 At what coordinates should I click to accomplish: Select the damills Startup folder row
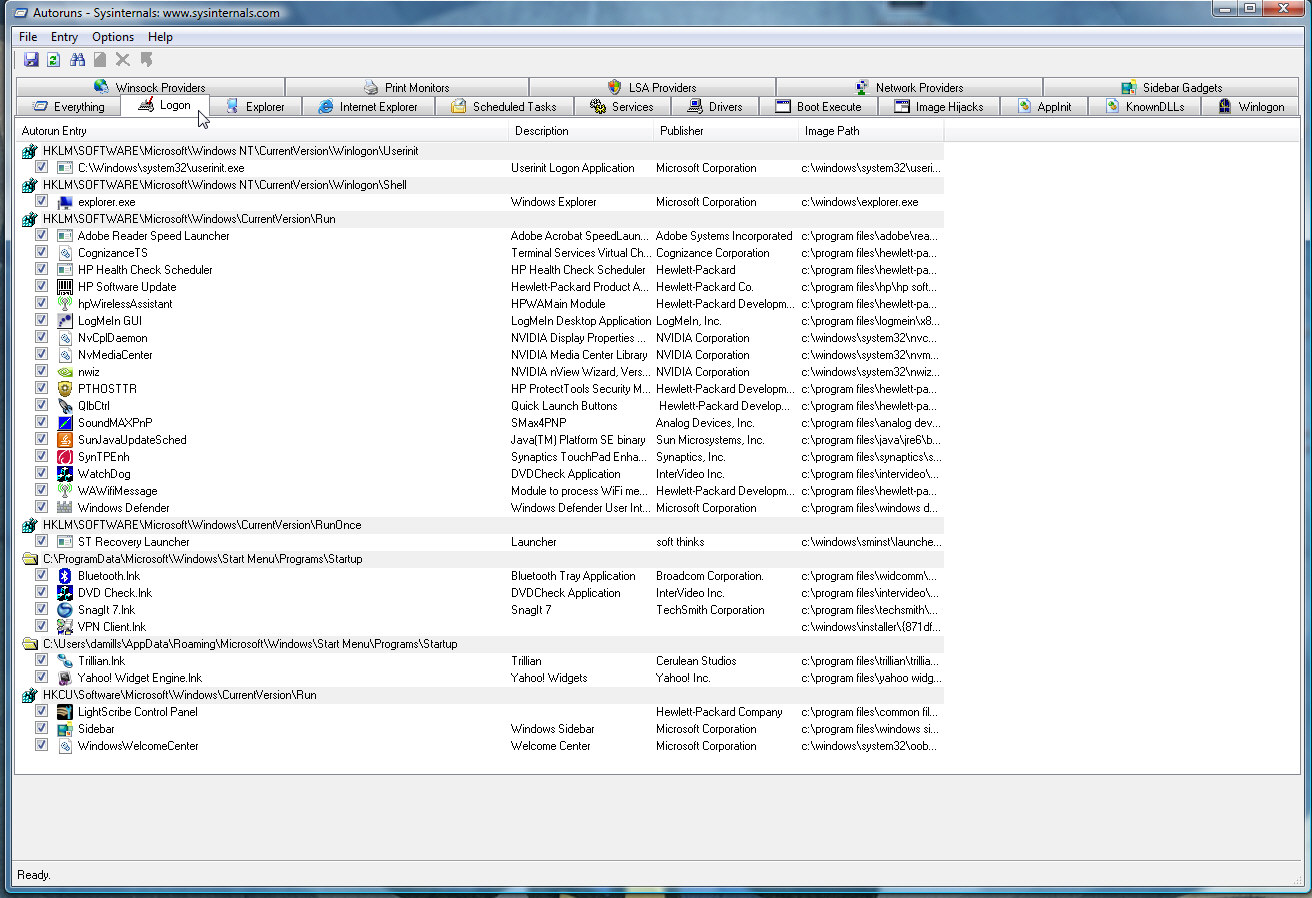(480, 644)
